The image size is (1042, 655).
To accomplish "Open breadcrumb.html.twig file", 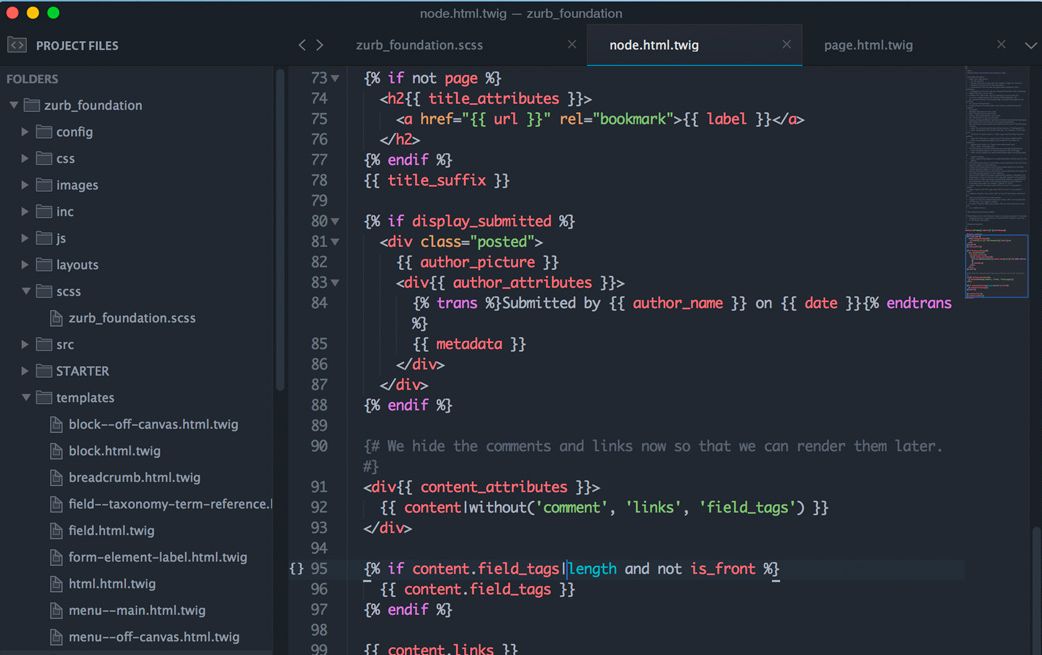I will [134, 477].
